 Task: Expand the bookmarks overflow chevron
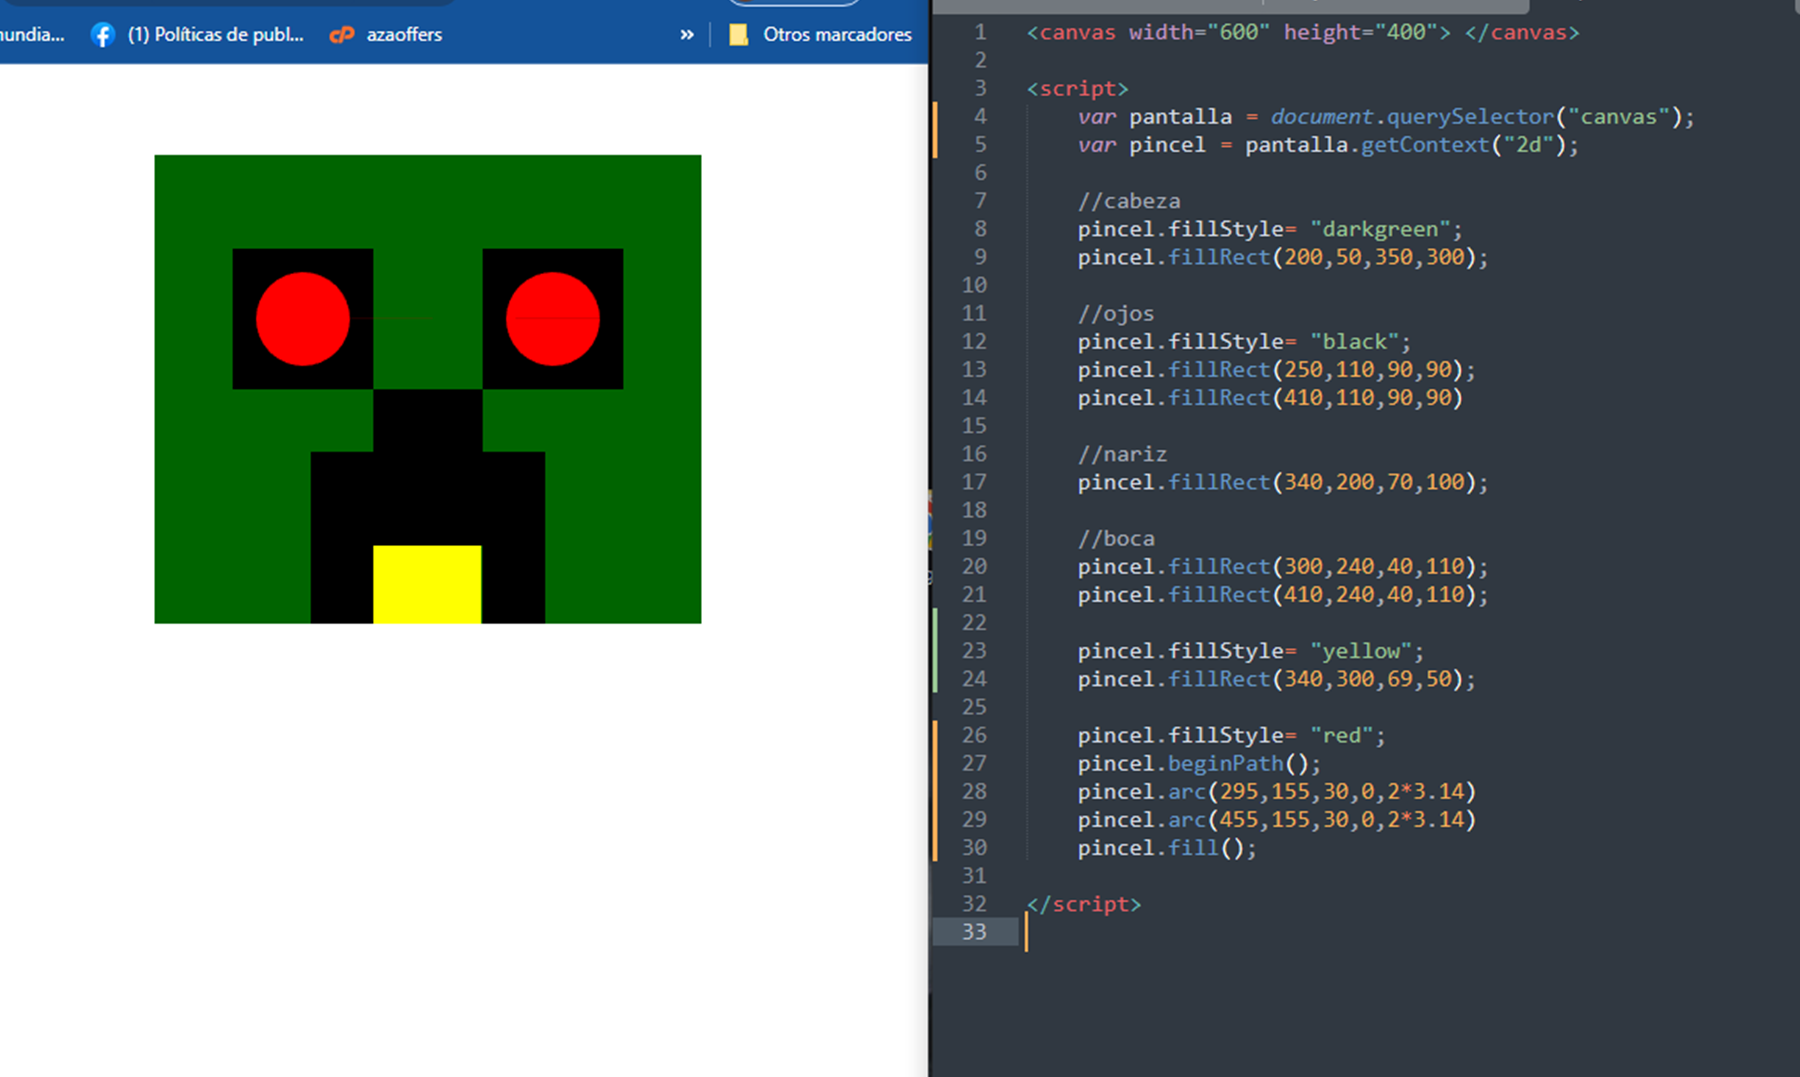pyautogui.click(x=687, y=34)
